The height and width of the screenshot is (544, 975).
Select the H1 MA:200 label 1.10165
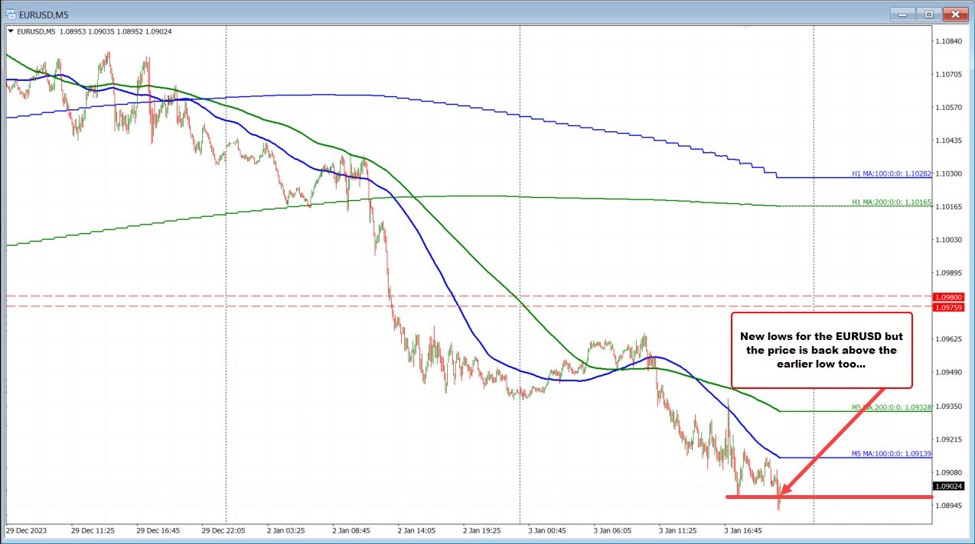(x=892, y=203)
